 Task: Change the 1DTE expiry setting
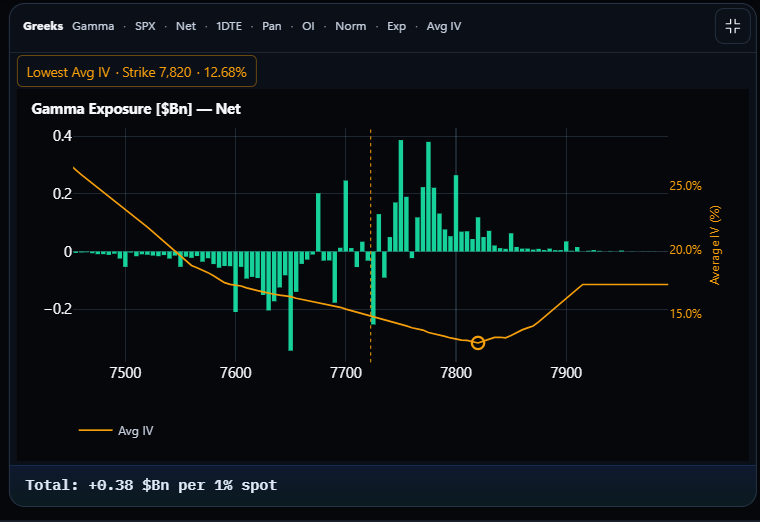[229, 26]
